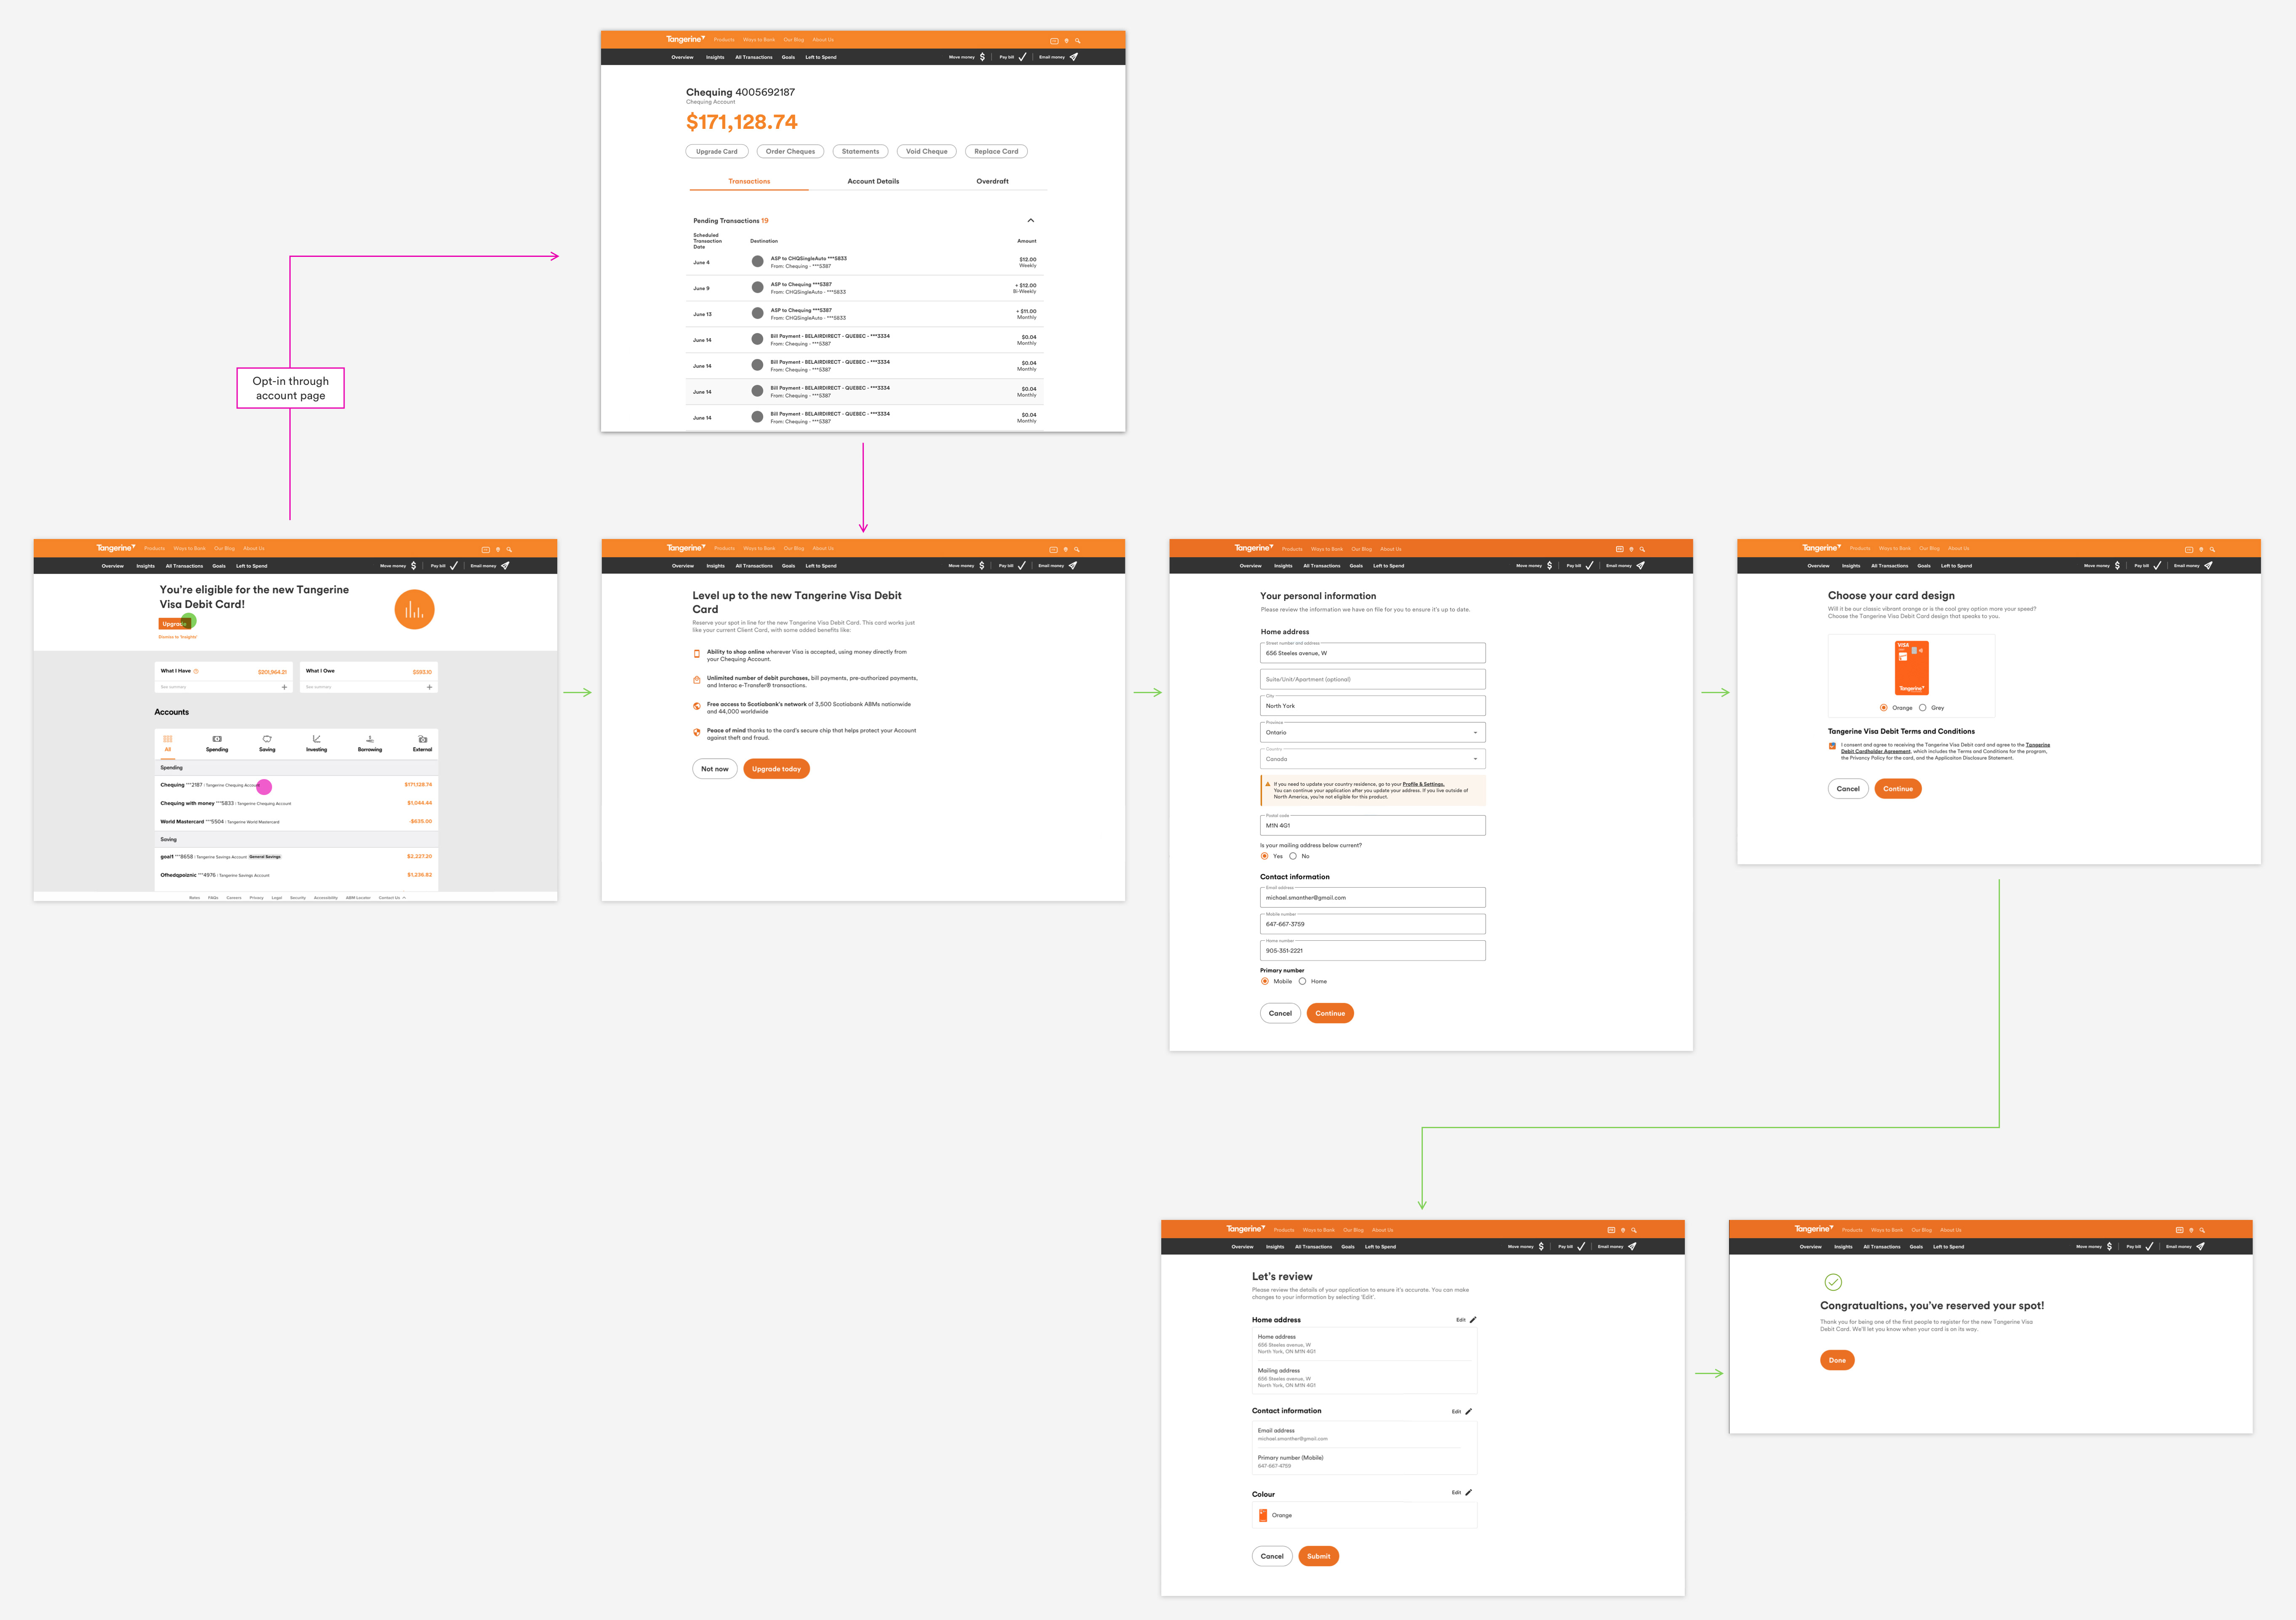Click the Spending category icon on the Accounts screen
The image size is (2296, 1620).
pos(217,739)
